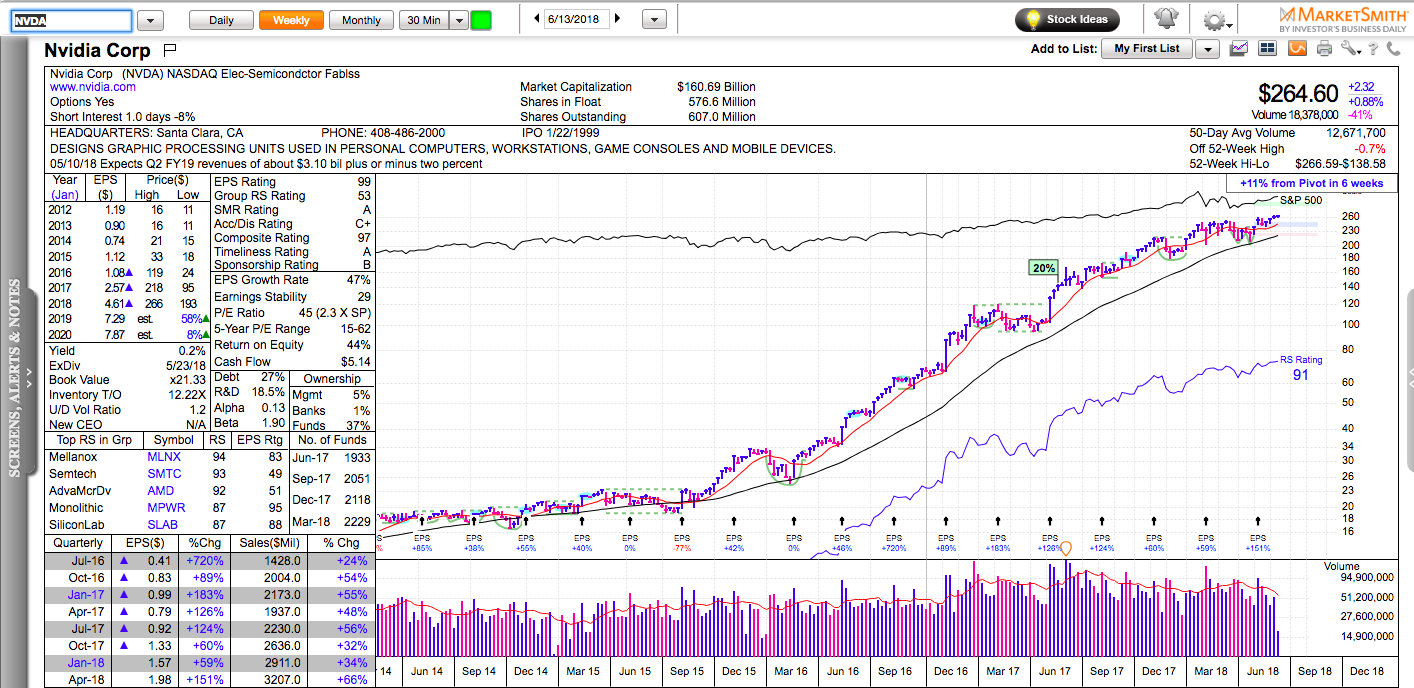
Task: Click the green status square indicator
Action: [x=481, y=20]
